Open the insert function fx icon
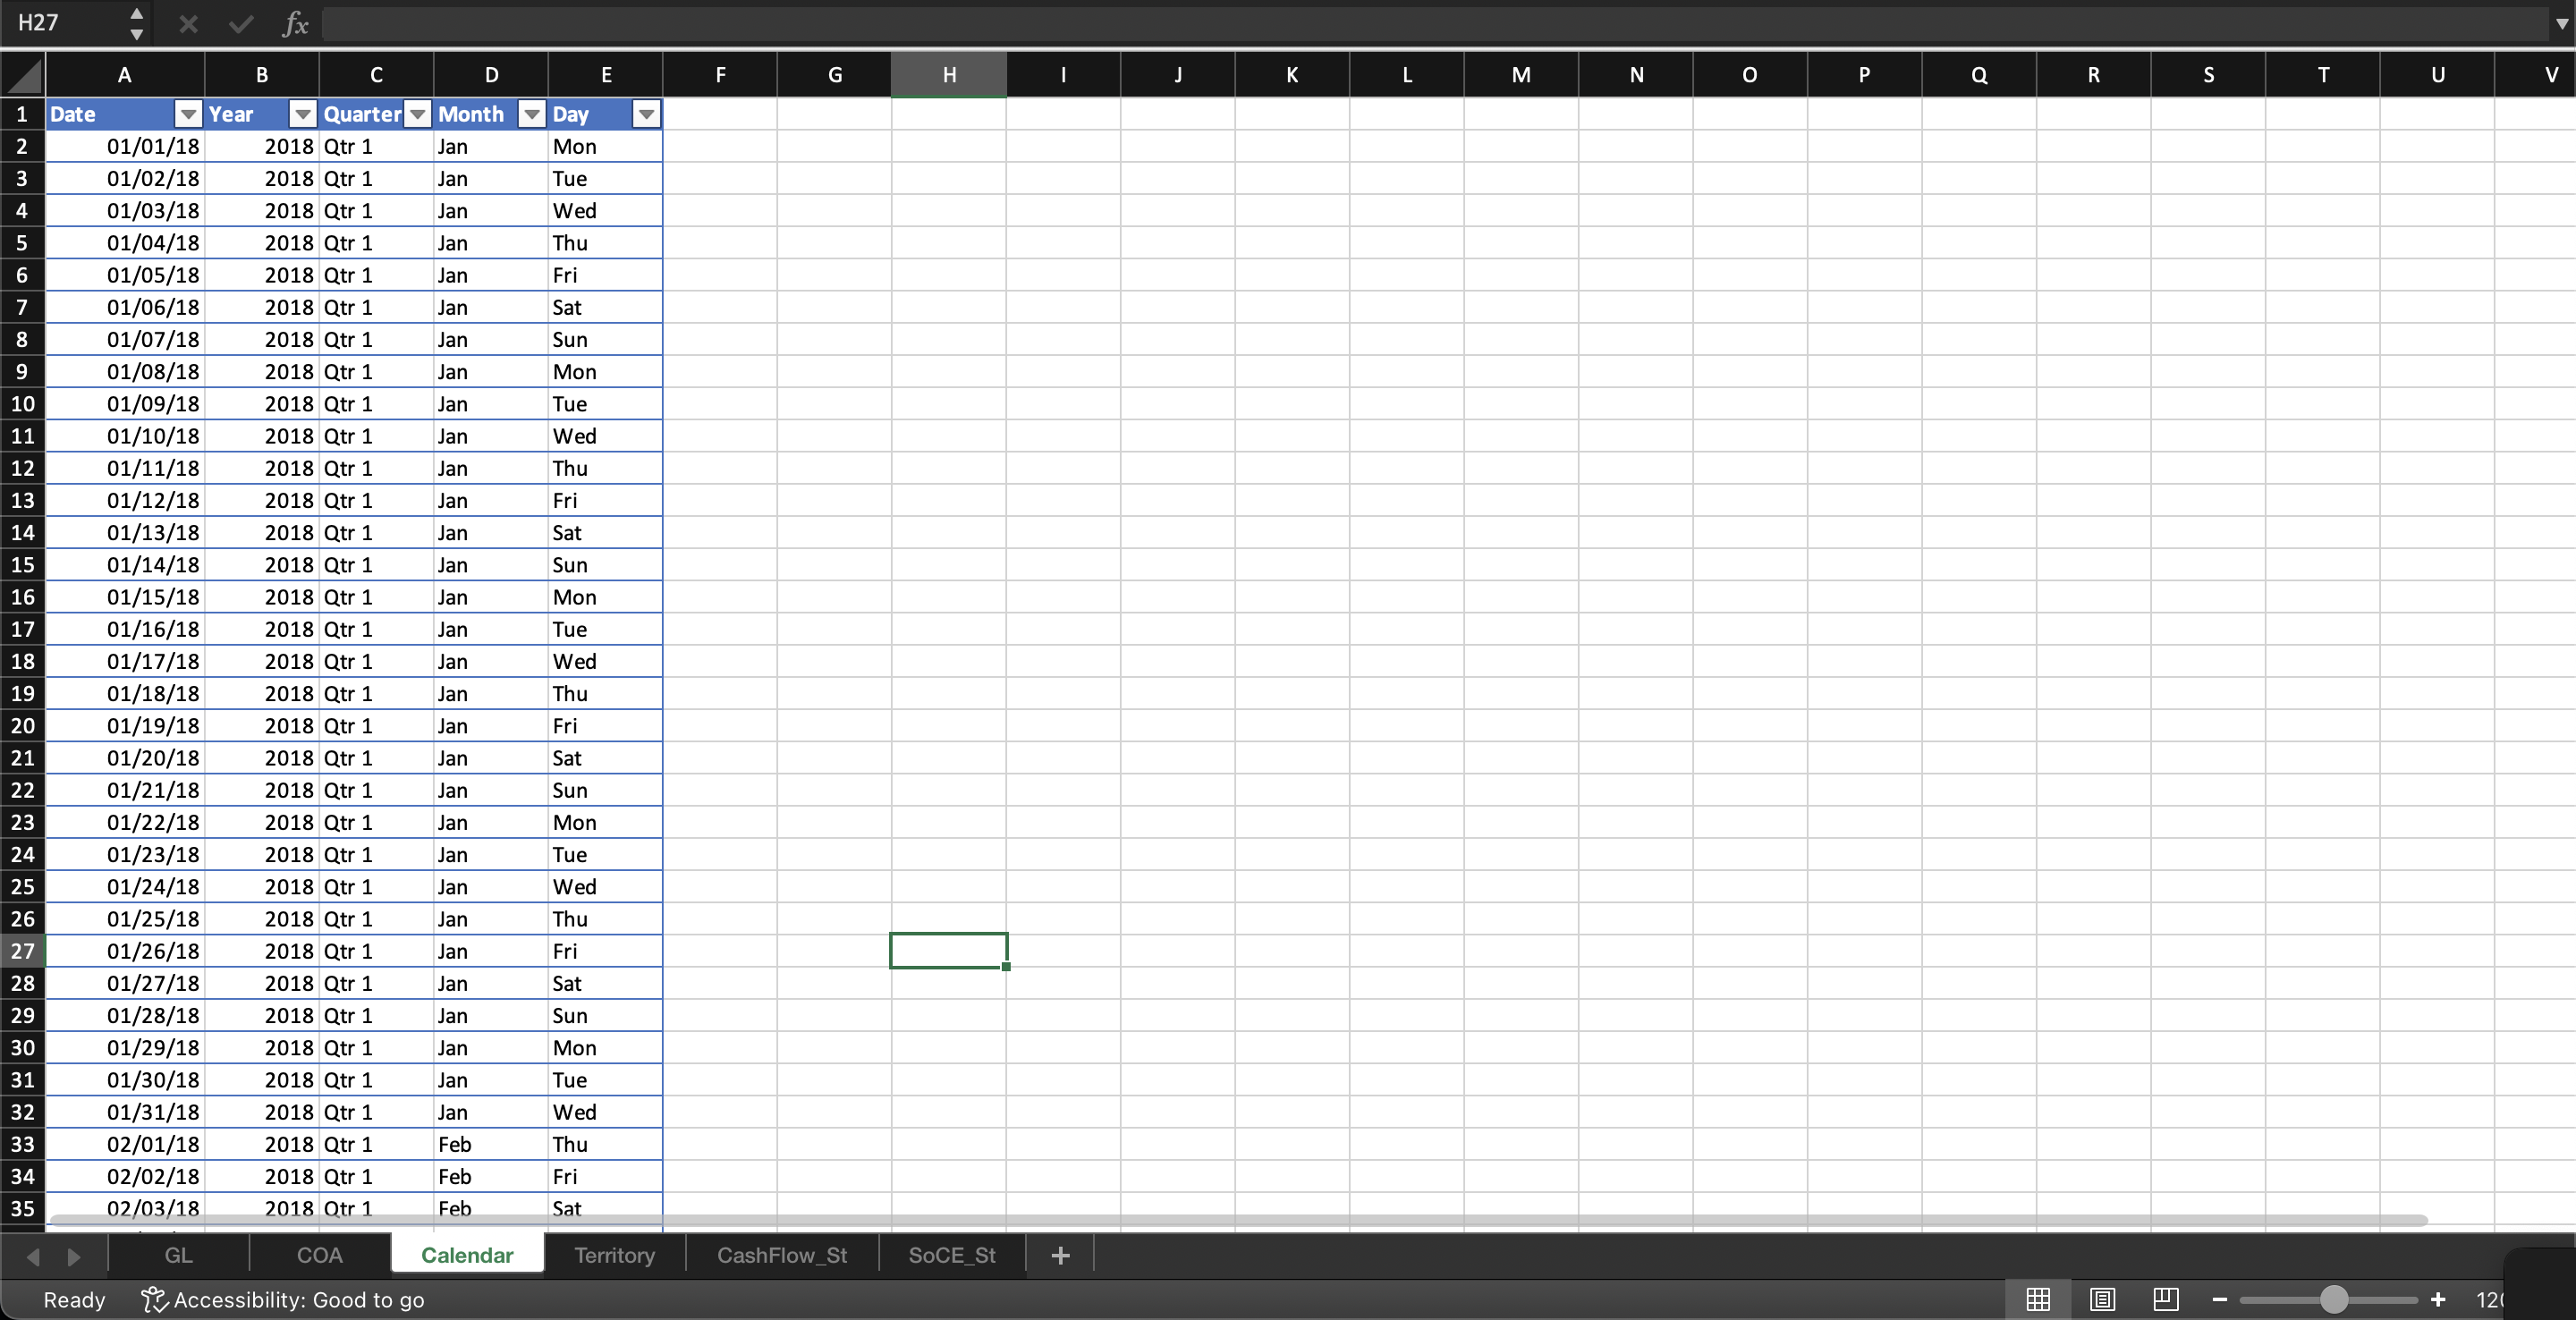 pos(294,23)
